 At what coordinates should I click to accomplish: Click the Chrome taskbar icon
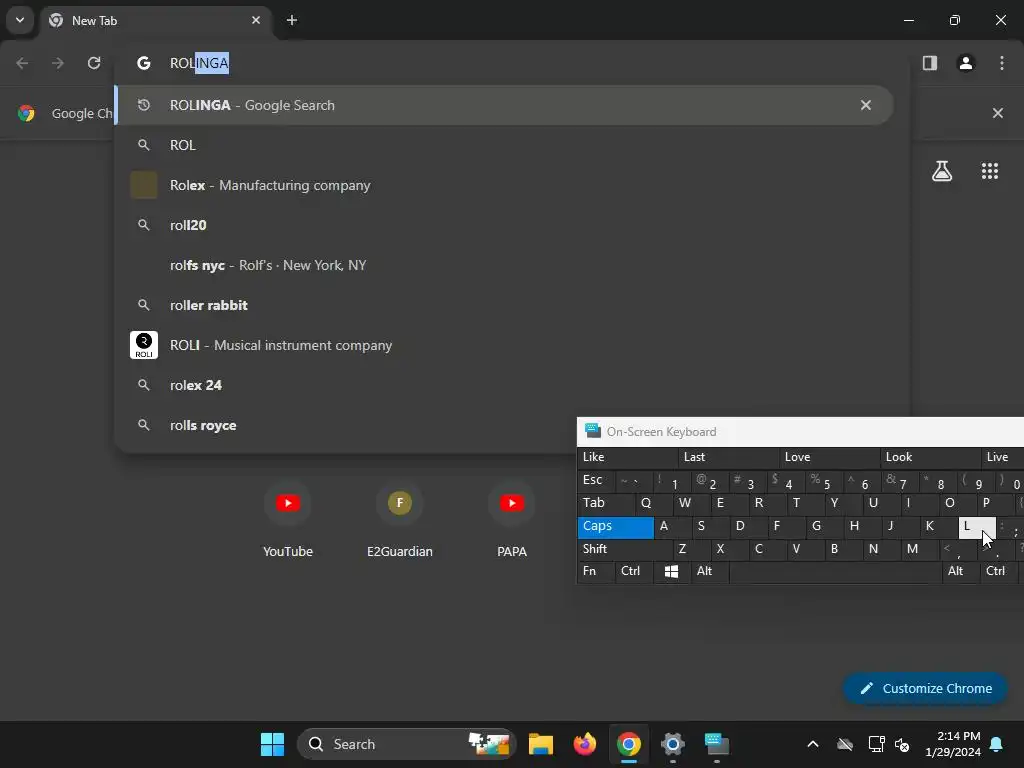[x=628, y=744]
